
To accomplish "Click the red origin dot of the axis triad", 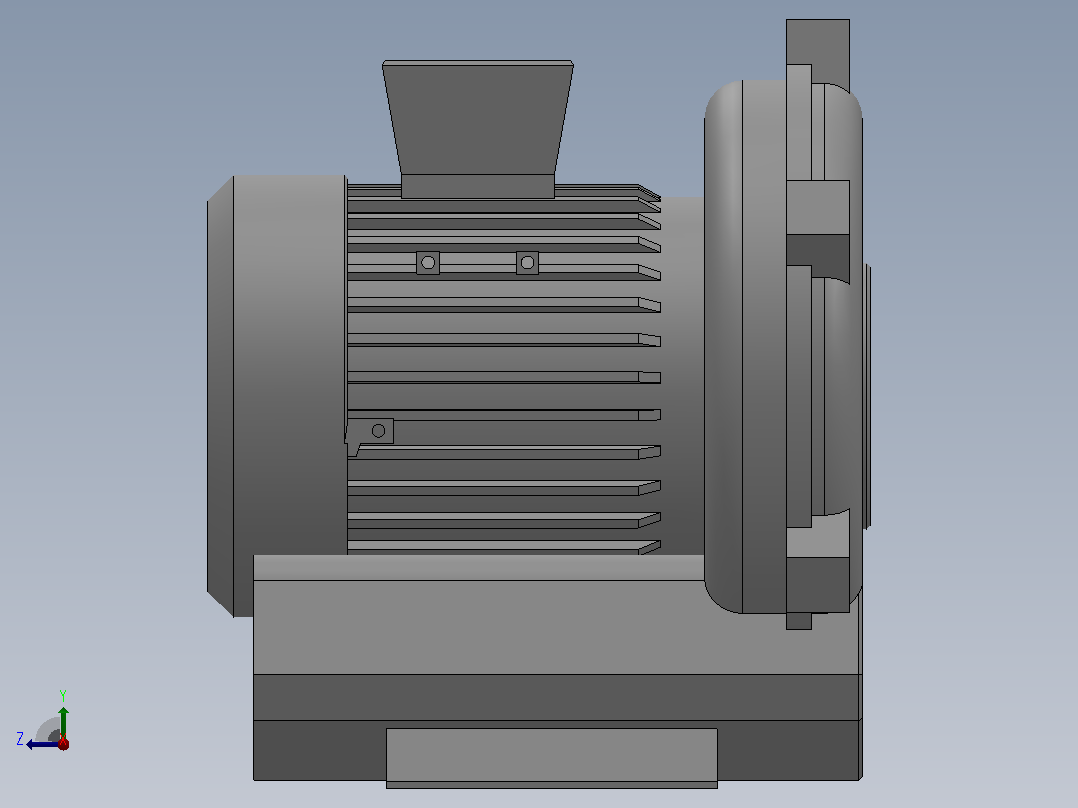I will (x=63, y=743).
